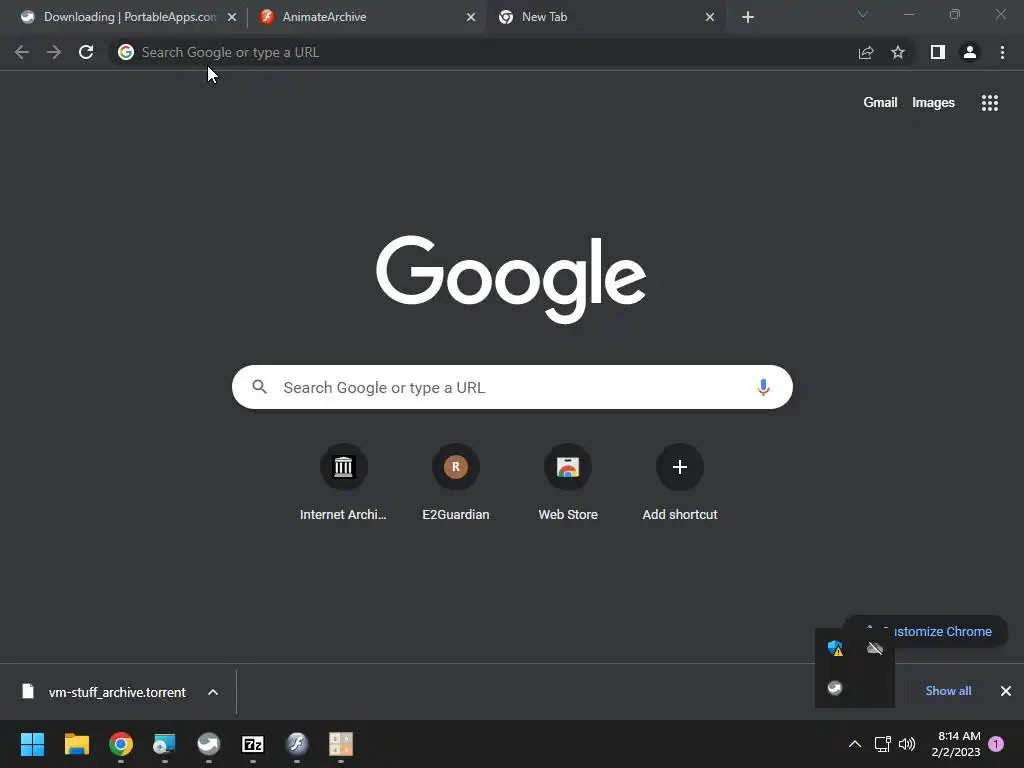The height and width of the screenshot is (768, 1024).
Task: Open Gmail link
Action: tap(880, 103)
